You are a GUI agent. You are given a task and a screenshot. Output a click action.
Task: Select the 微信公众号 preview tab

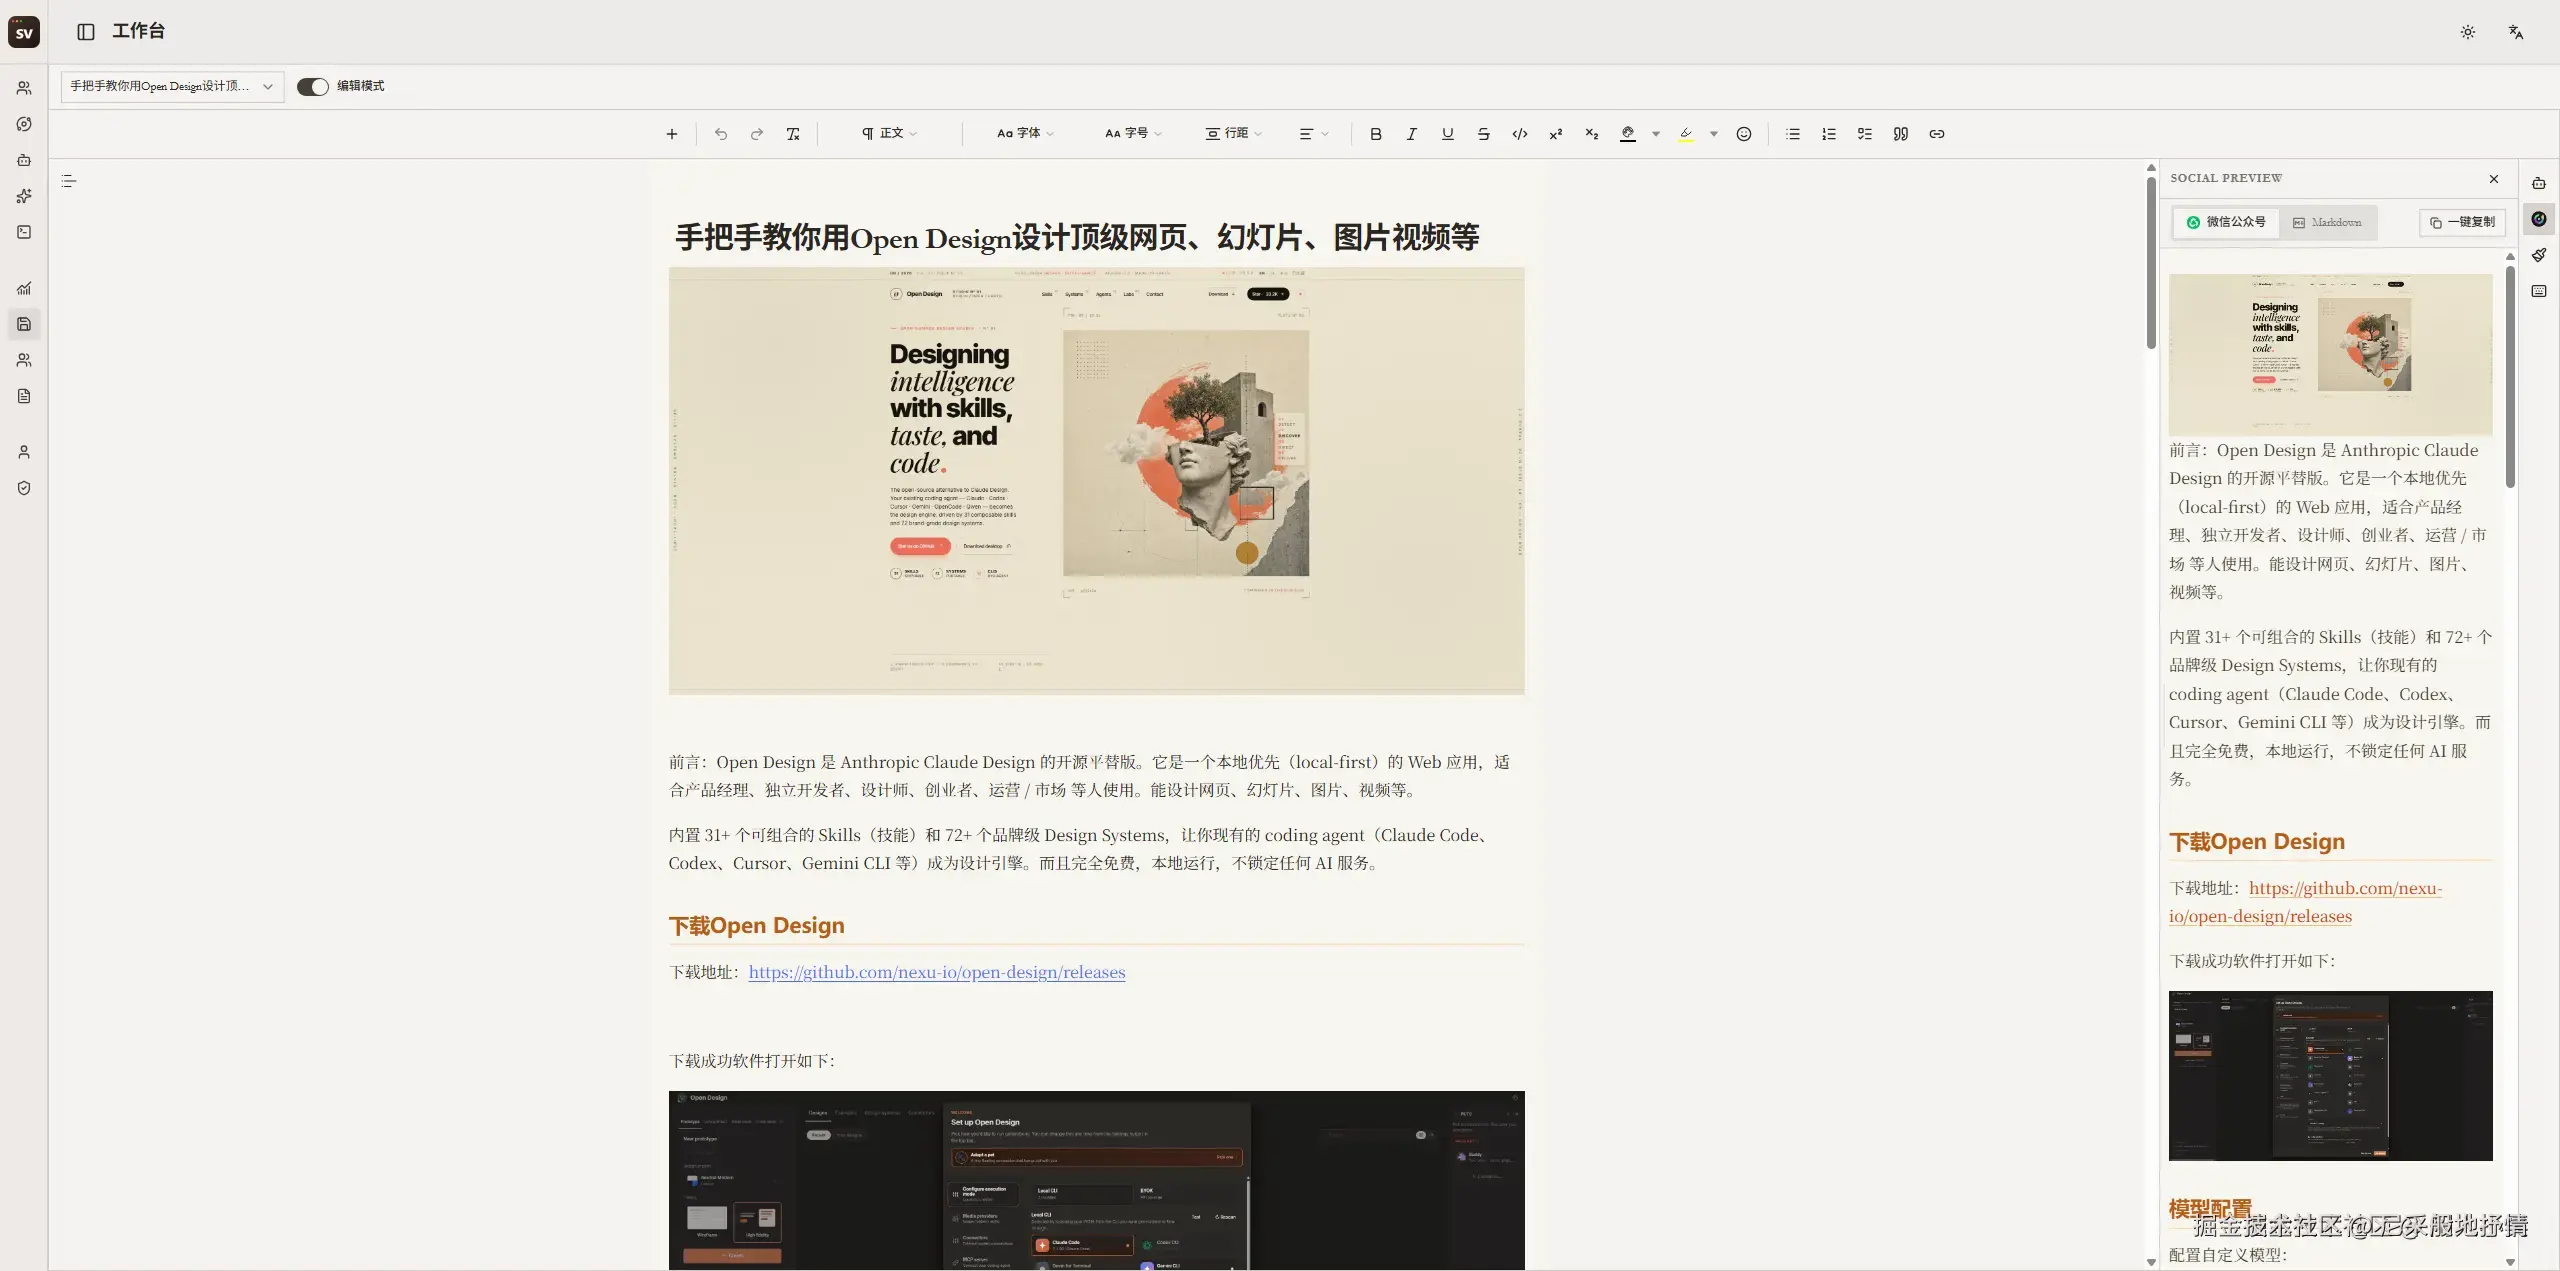tap(2226, 222)
